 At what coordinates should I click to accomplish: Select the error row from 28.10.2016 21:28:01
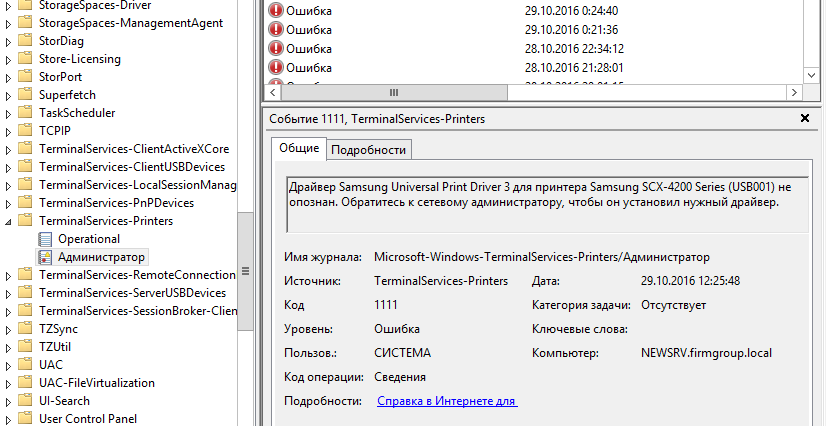click(x=534, y=67)
